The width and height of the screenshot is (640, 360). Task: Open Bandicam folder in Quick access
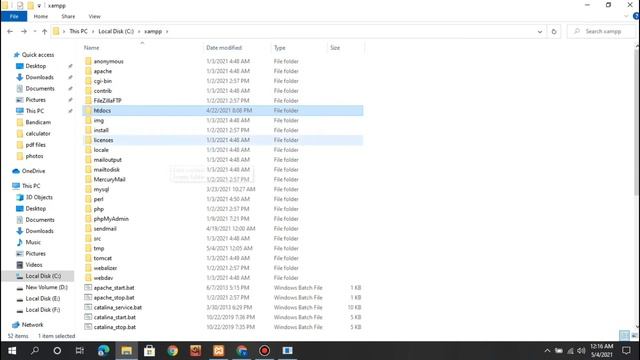point(38,122)
